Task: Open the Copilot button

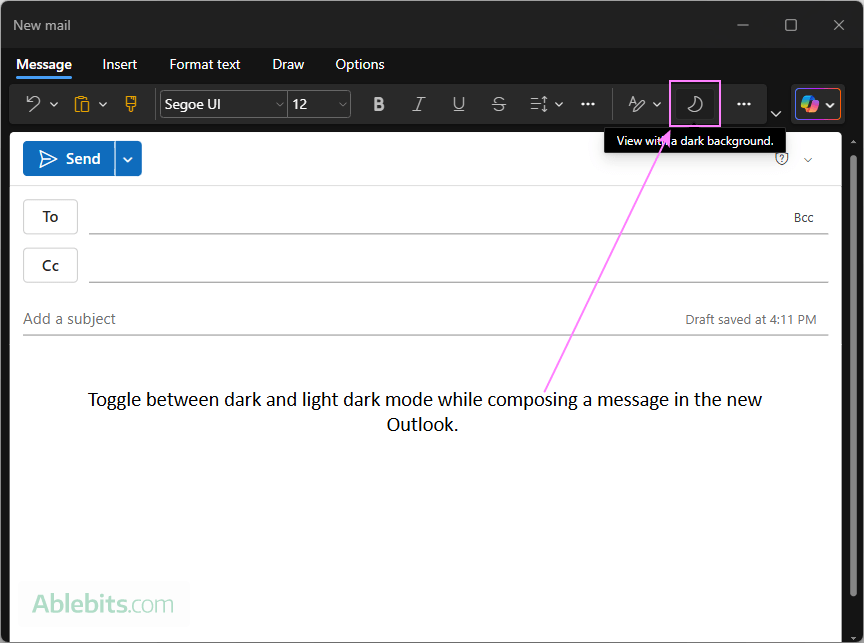Action: click(818, 104)
